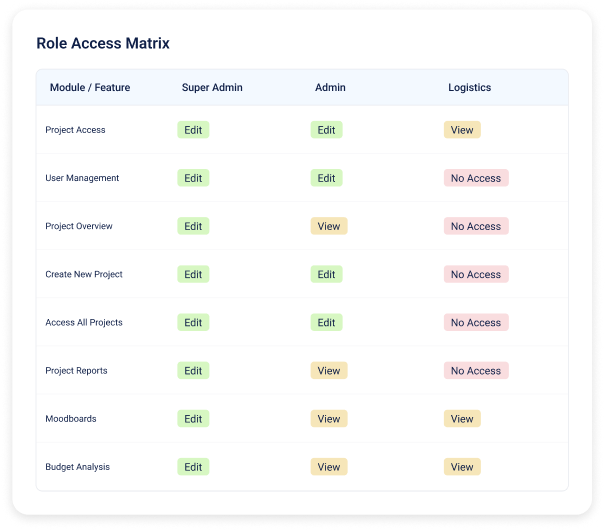The width and height of the screenshot is (605, 531).
Task: Select the Project Reports row label
Action: pos(76,371)
